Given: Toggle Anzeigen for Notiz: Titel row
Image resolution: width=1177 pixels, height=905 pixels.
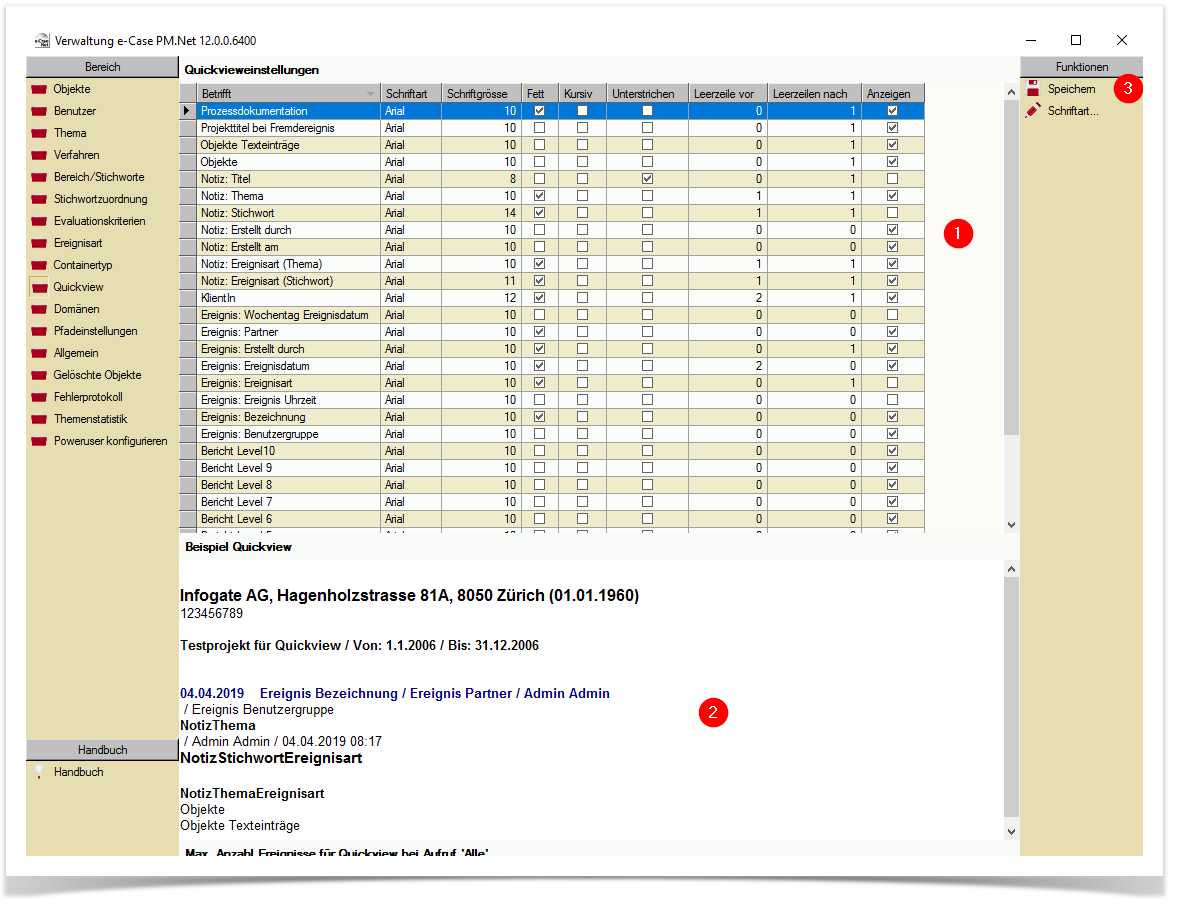Looking at the screenshot, I should click(x=892, y=179).
